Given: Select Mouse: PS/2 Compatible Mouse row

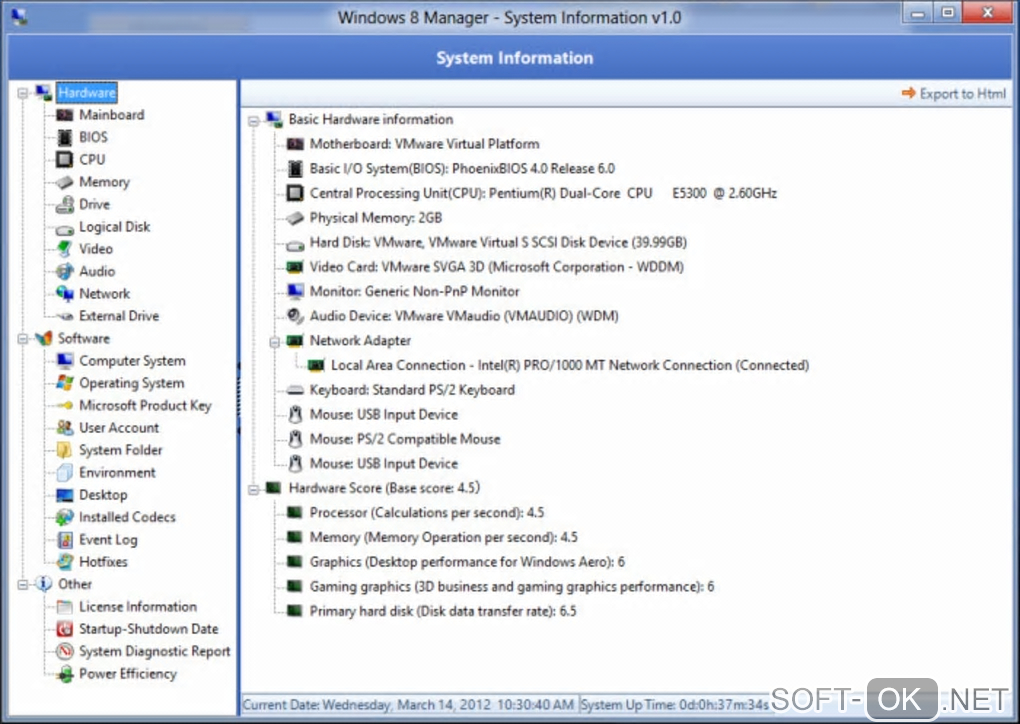Looking at the screenshot, I should pyautogui.click(x=405, y=440).
